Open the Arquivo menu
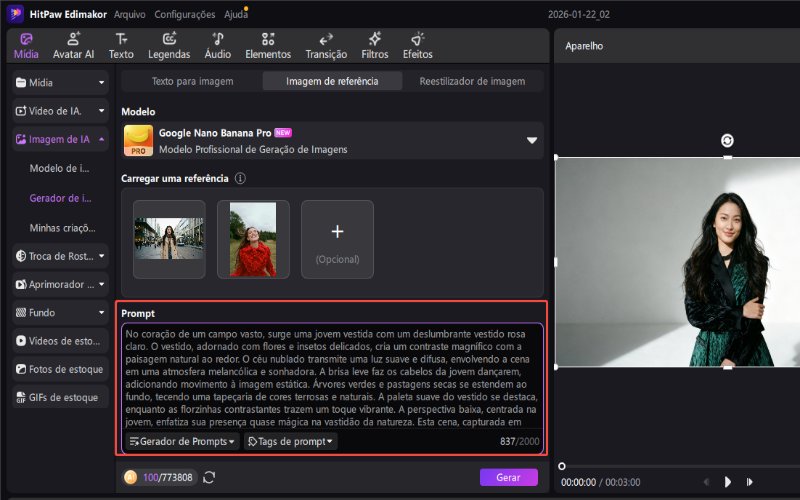 click(x=129, y=14)
